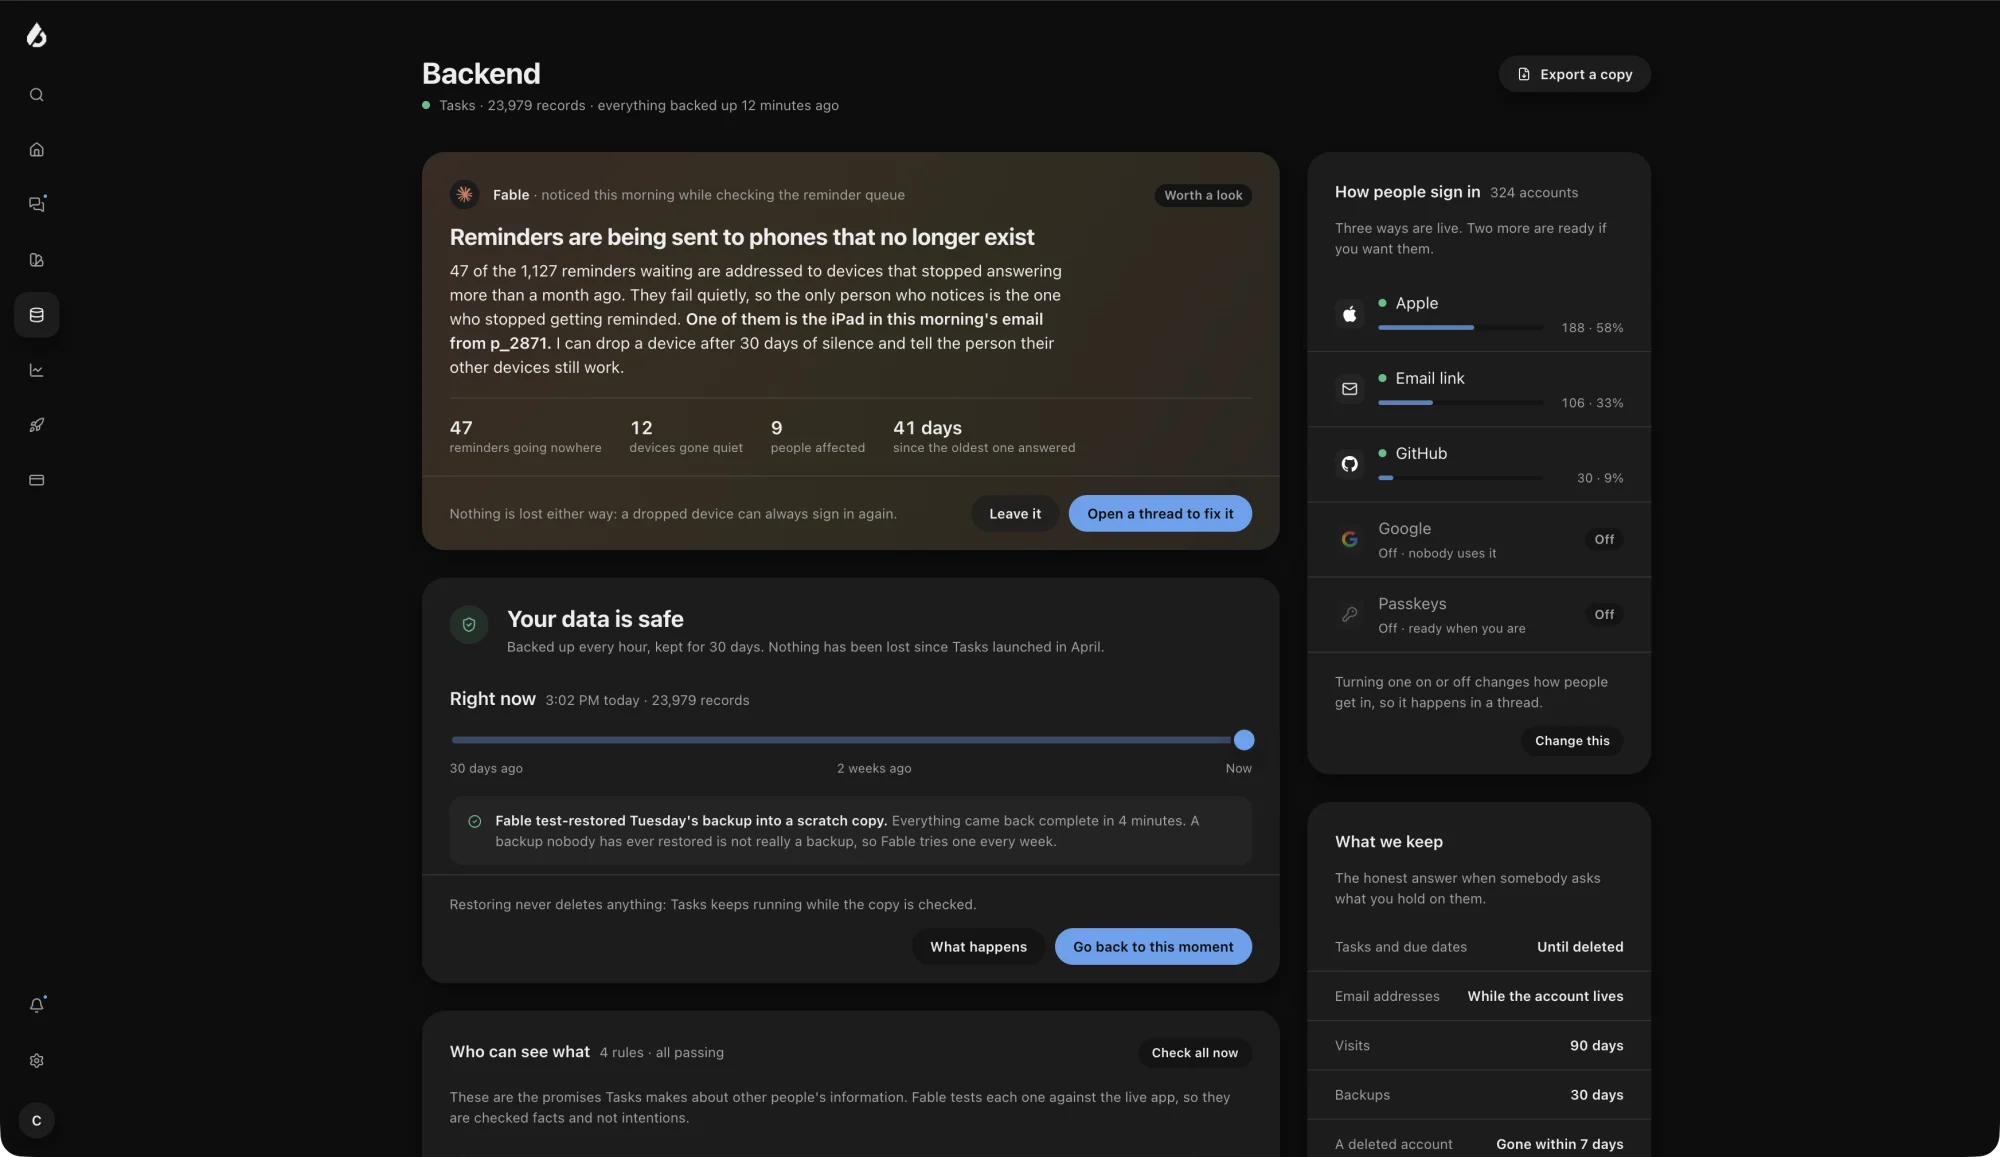This screenshot has height=1157, width=2000.
Task: Click the GitHub usage progress bar
Action: (1460, 477)
